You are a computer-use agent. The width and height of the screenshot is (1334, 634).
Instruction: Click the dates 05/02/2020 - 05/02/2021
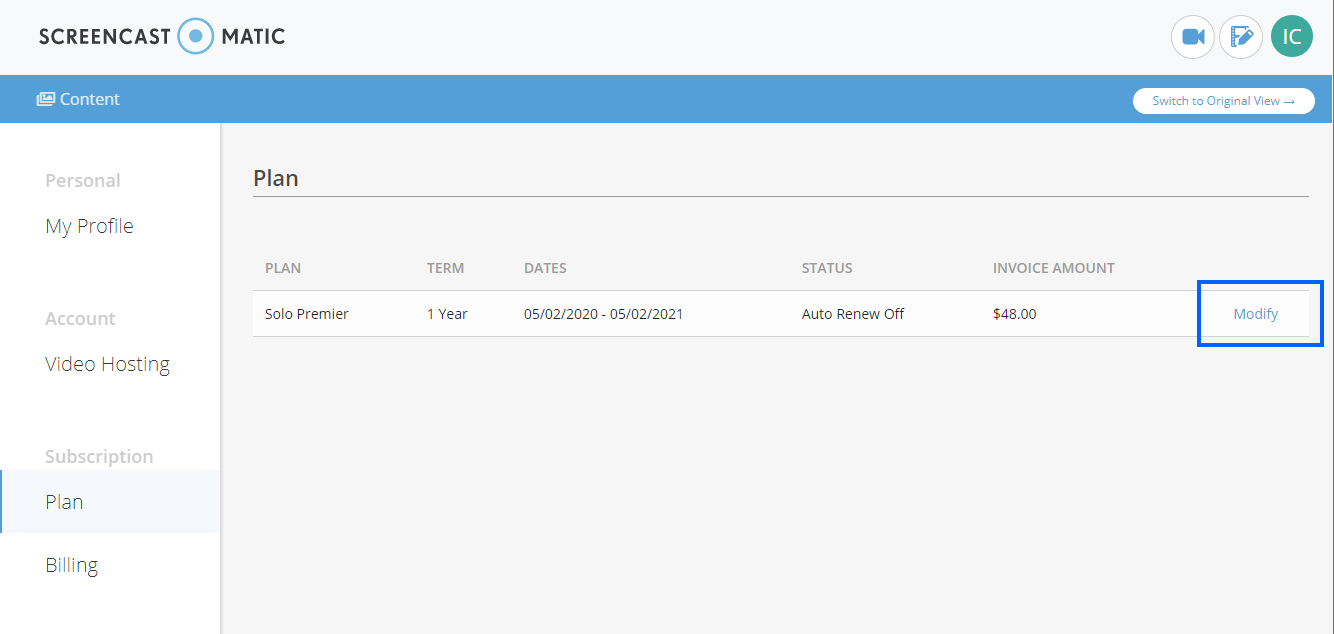tap(604, 314)
